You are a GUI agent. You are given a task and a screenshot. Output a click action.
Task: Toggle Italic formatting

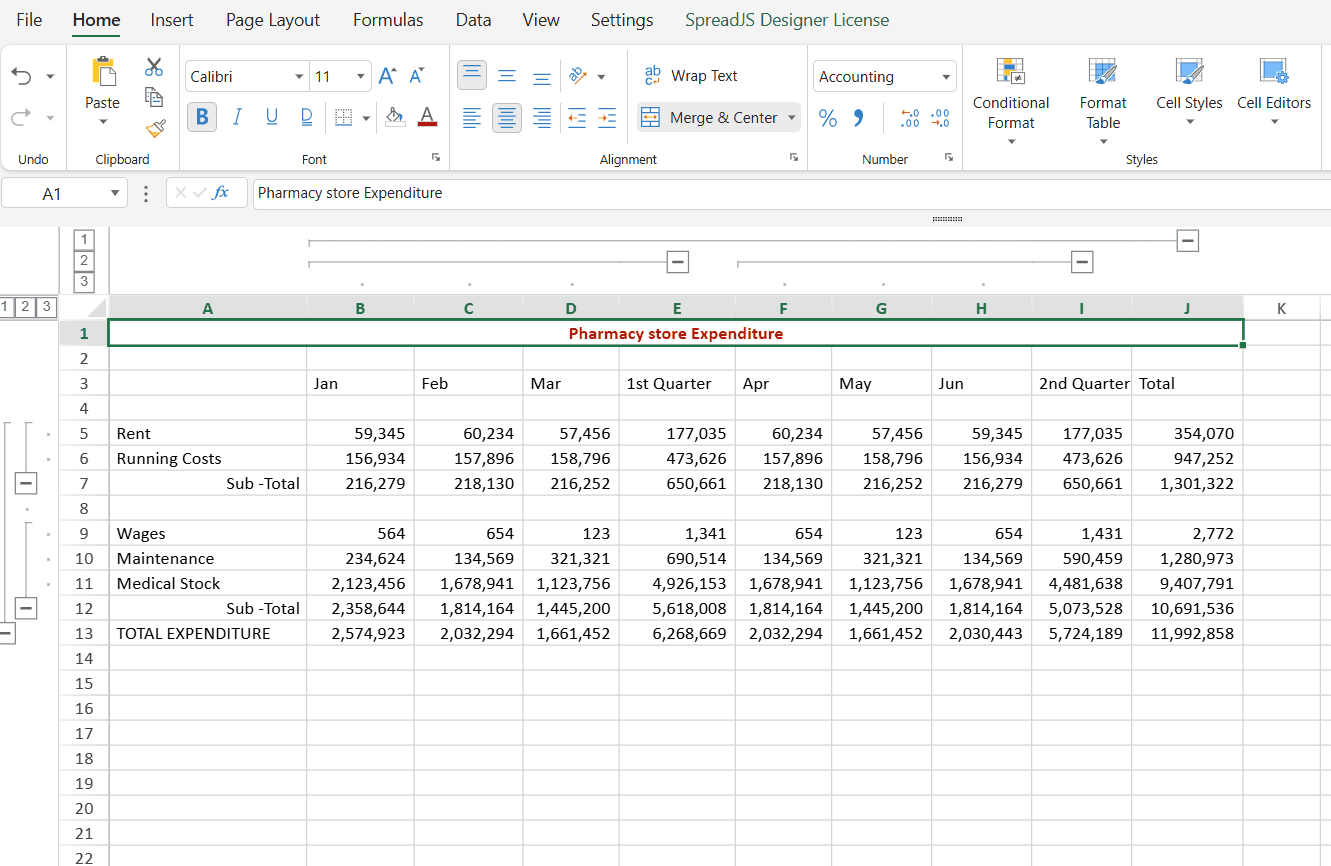pyautogui.click(x=237, y=118)
